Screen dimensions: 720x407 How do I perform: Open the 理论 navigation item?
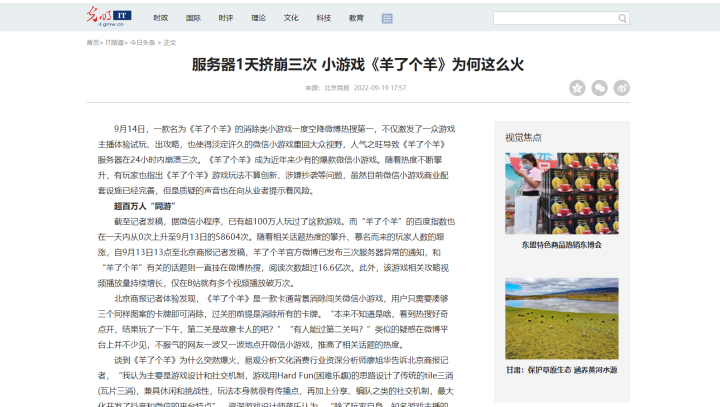(x=259, y=18)
